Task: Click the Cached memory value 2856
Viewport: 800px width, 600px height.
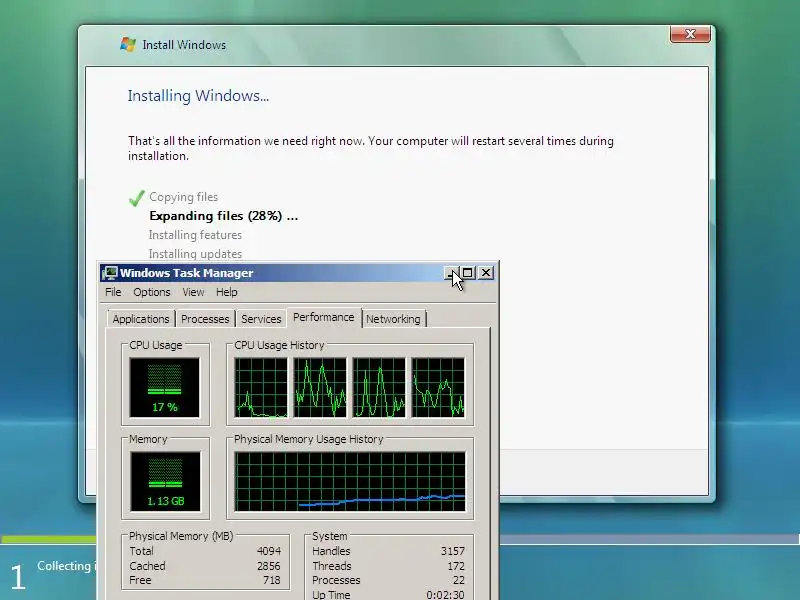Action: tap(268, 566)
